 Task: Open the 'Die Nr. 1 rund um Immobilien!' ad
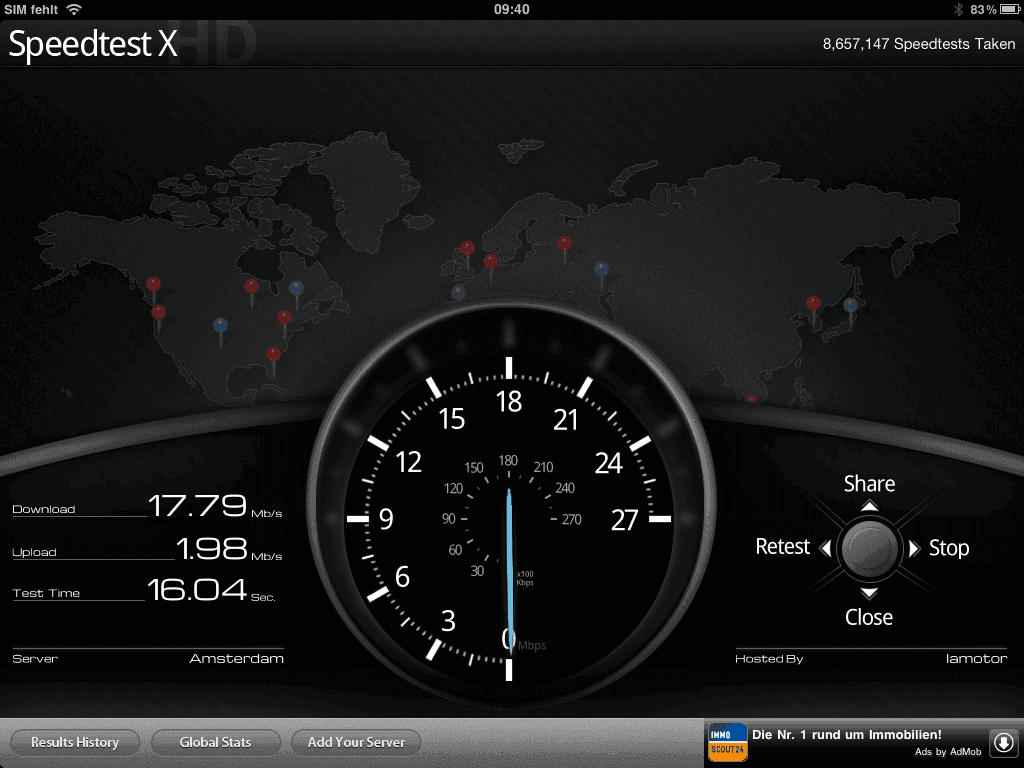pos(846,735)
